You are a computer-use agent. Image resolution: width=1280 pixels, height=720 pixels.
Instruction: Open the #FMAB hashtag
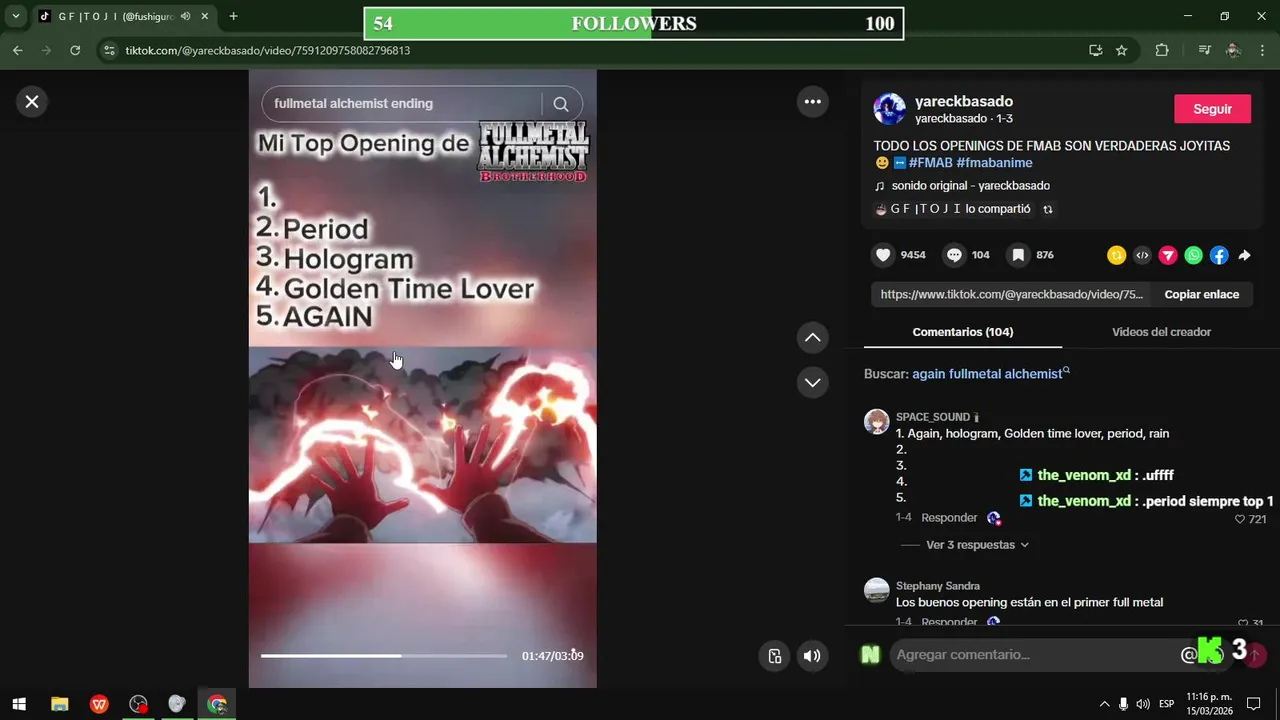930,163
